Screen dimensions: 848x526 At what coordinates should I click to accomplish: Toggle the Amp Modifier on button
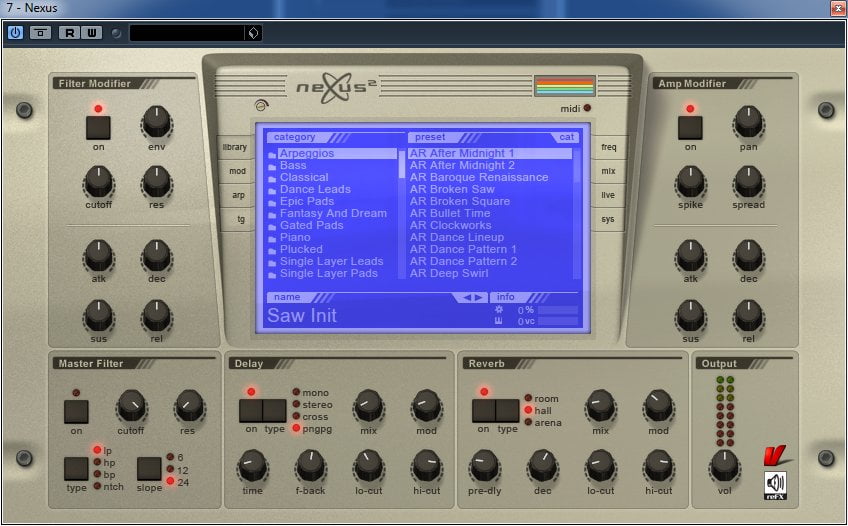pos(691,128)
